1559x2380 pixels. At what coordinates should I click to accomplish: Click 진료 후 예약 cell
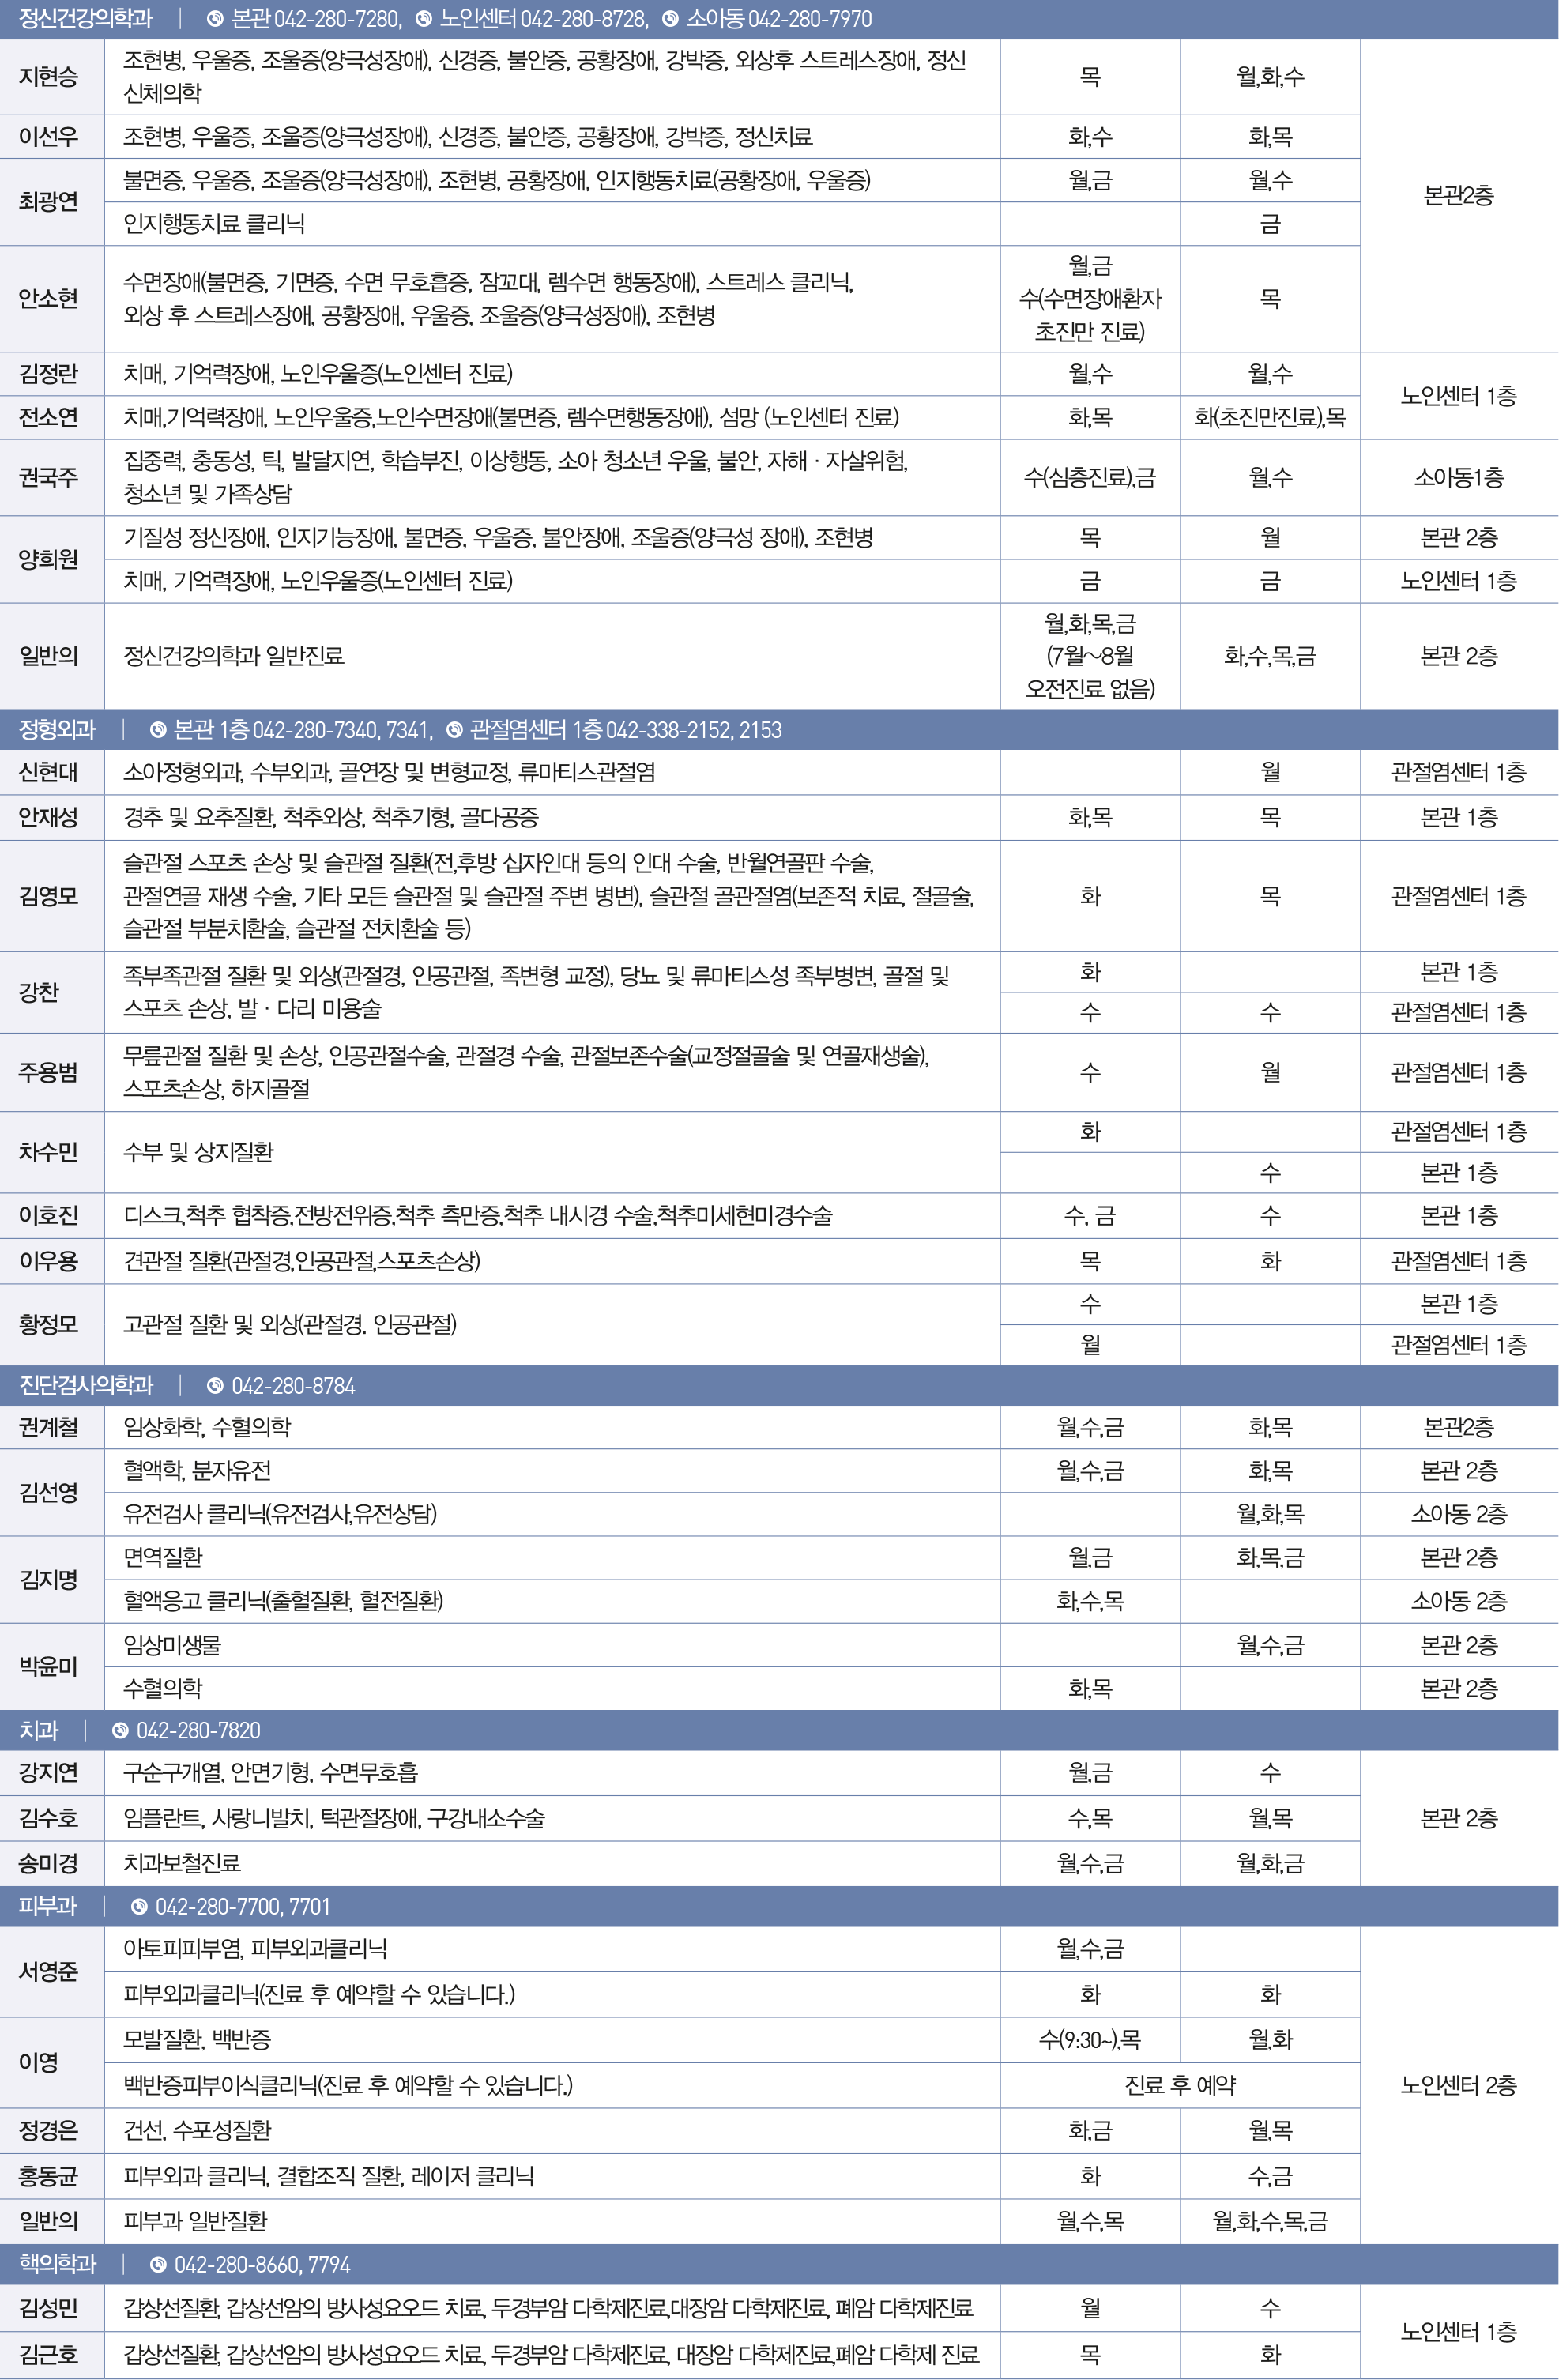[x=1180, y=2085]
